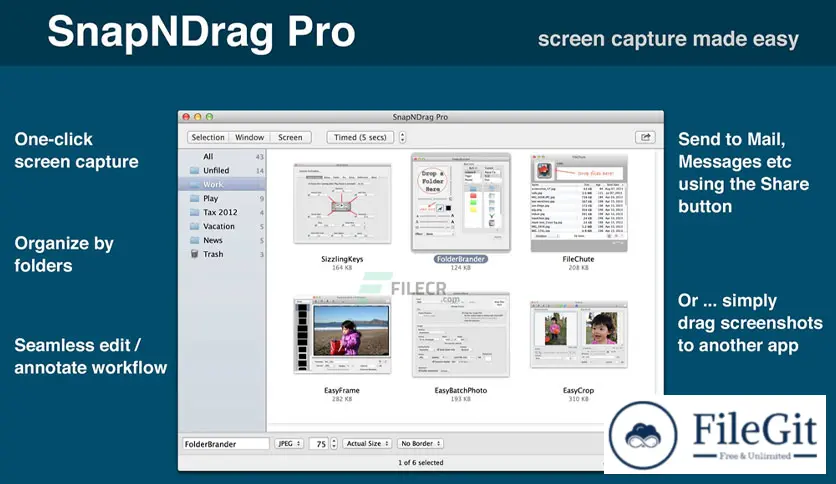Select the FolderBrander screenshot thumbnail
This screenshot has width=836, height=484.
coord(461,203)
